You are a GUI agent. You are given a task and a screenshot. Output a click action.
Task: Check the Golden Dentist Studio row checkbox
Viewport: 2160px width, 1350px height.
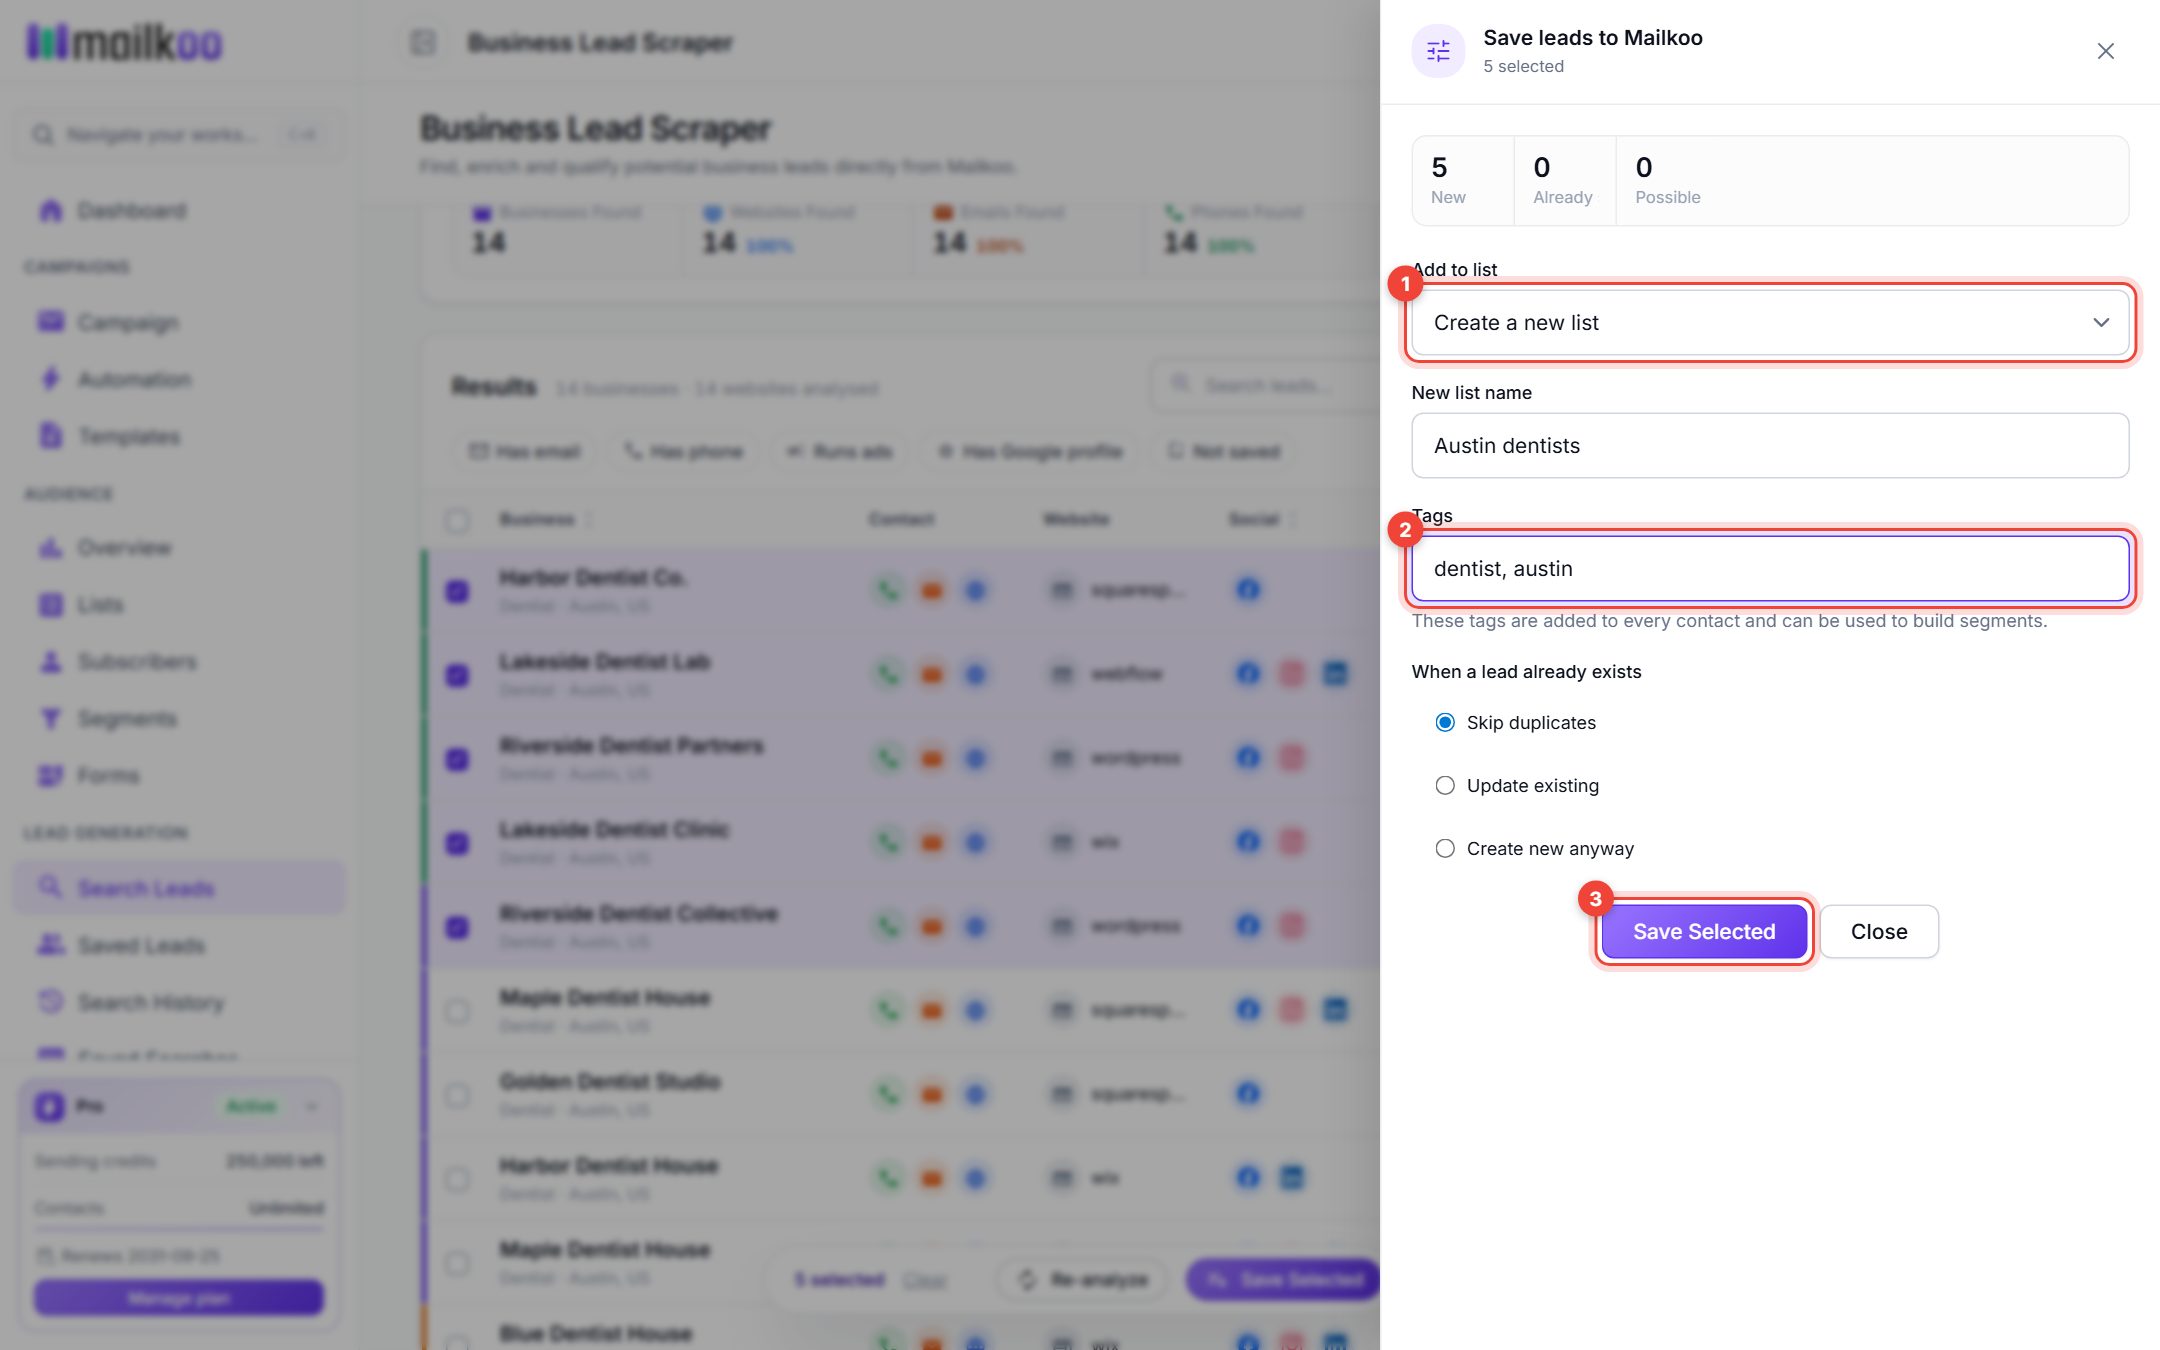tap(457, 1095)
